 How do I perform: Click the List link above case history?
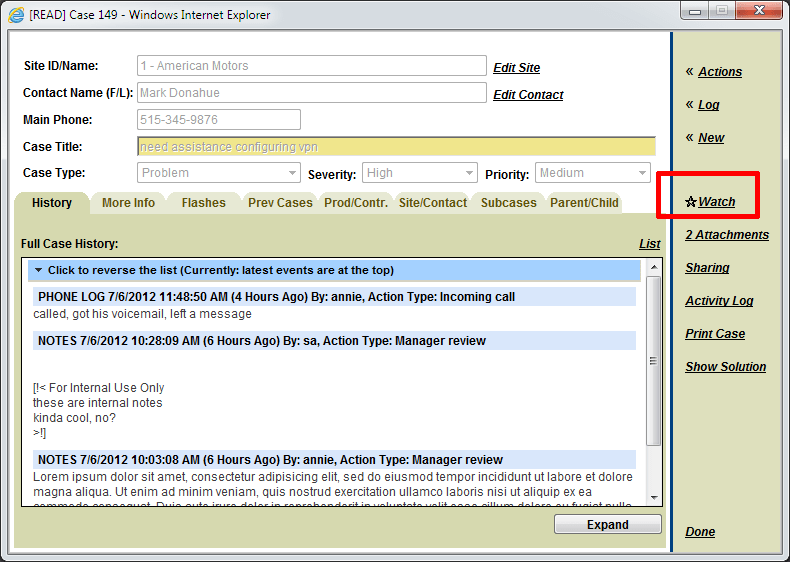tap(649, 244)
